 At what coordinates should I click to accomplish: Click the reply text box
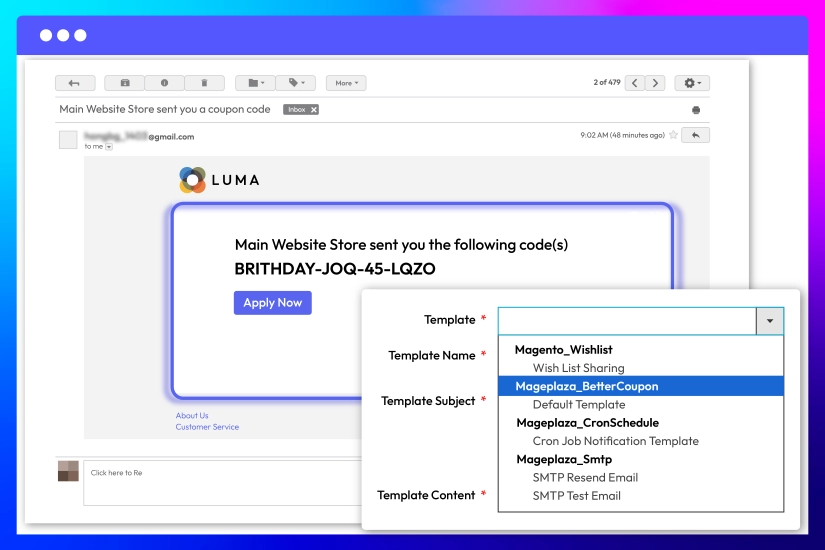click(223, 483)
